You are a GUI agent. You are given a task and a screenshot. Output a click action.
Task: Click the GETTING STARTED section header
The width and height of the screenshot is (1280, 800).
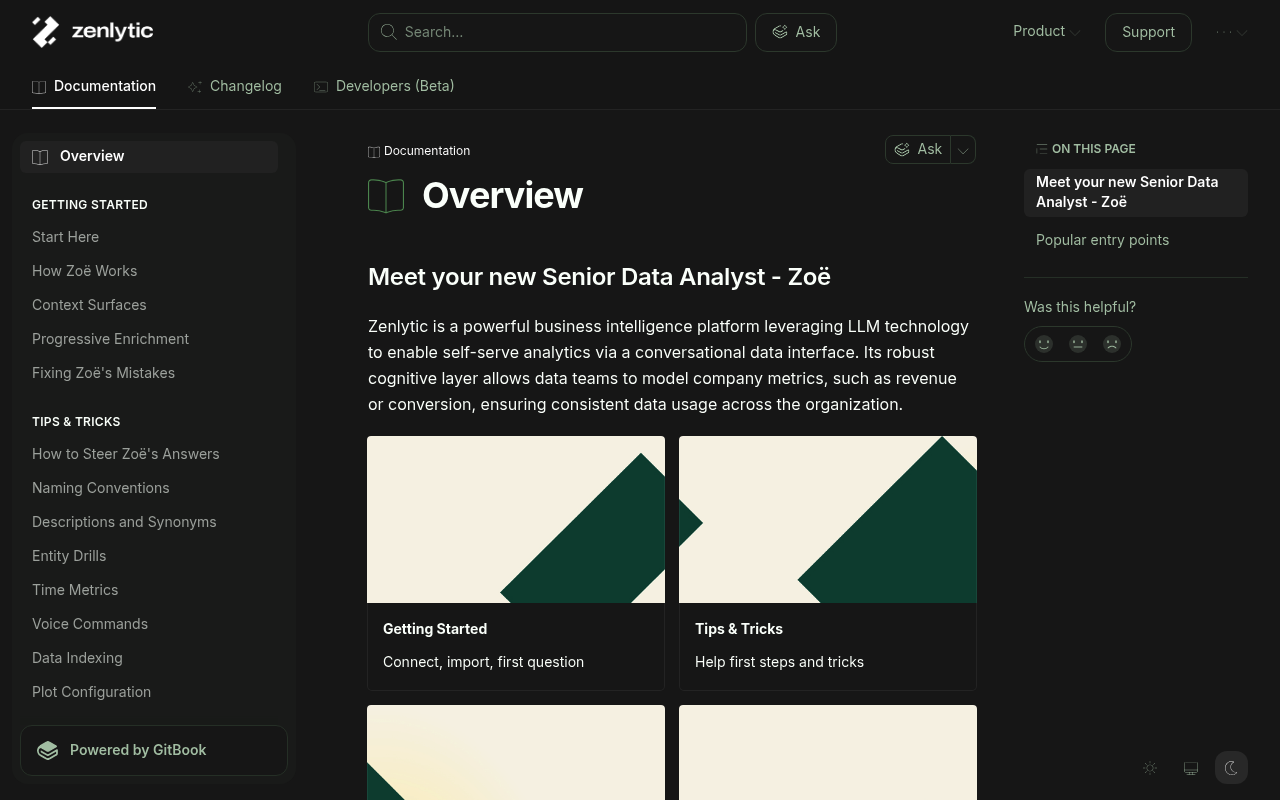click(90, 205)
